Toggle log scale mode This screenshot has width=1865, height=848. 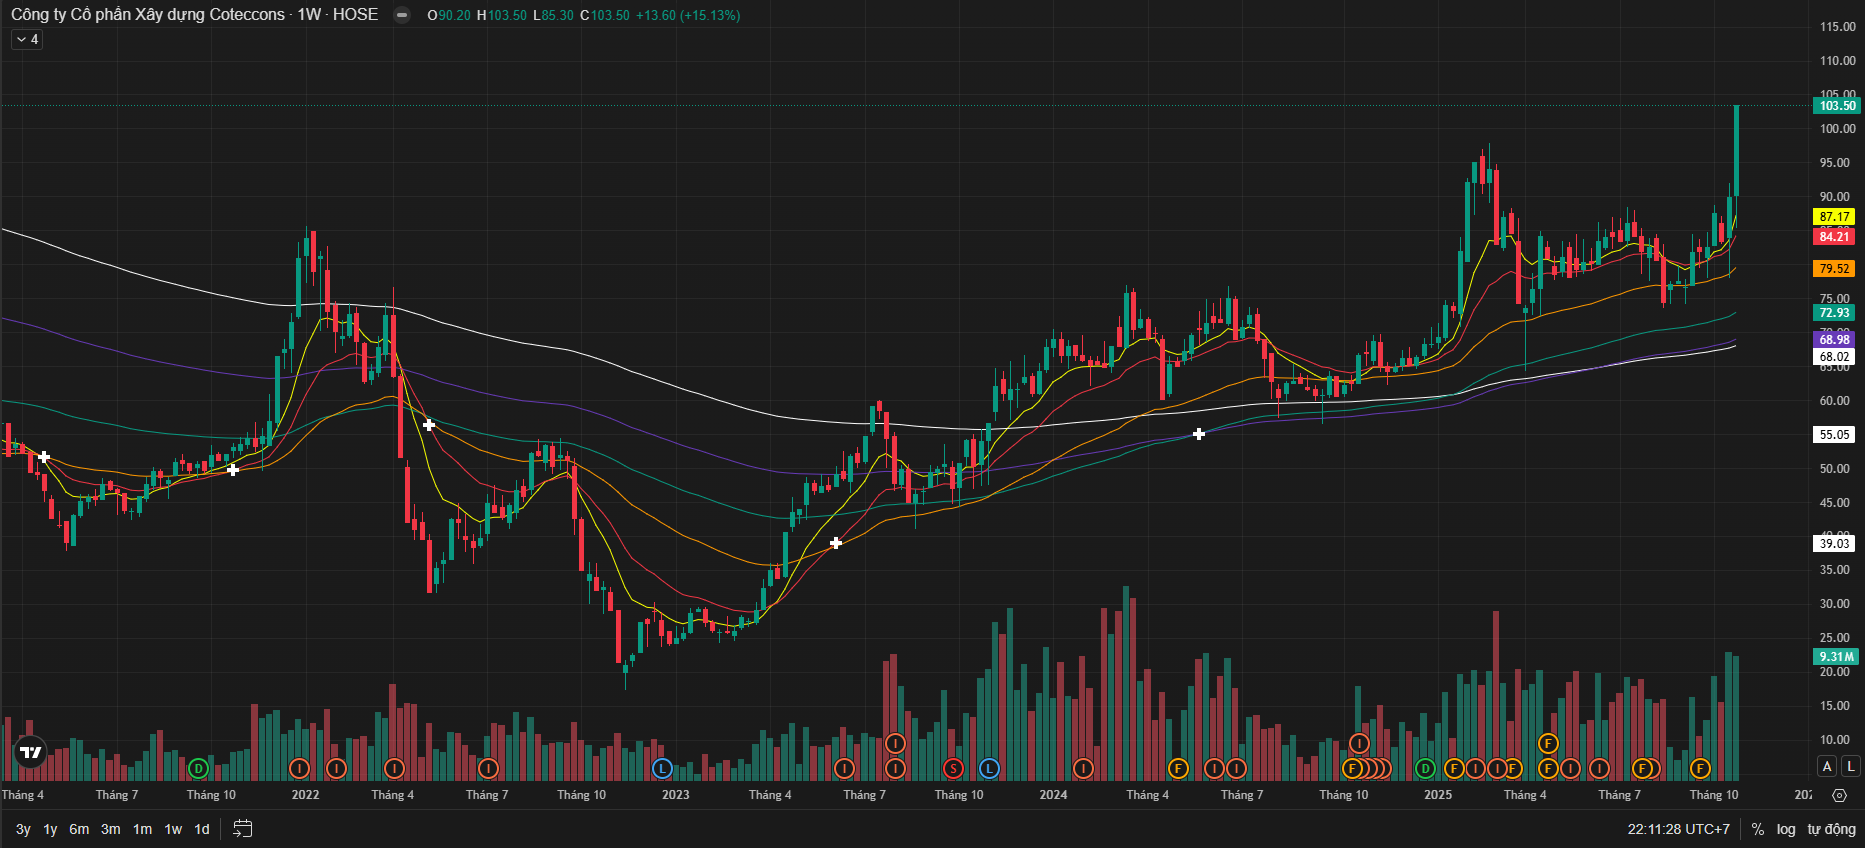1786,829
